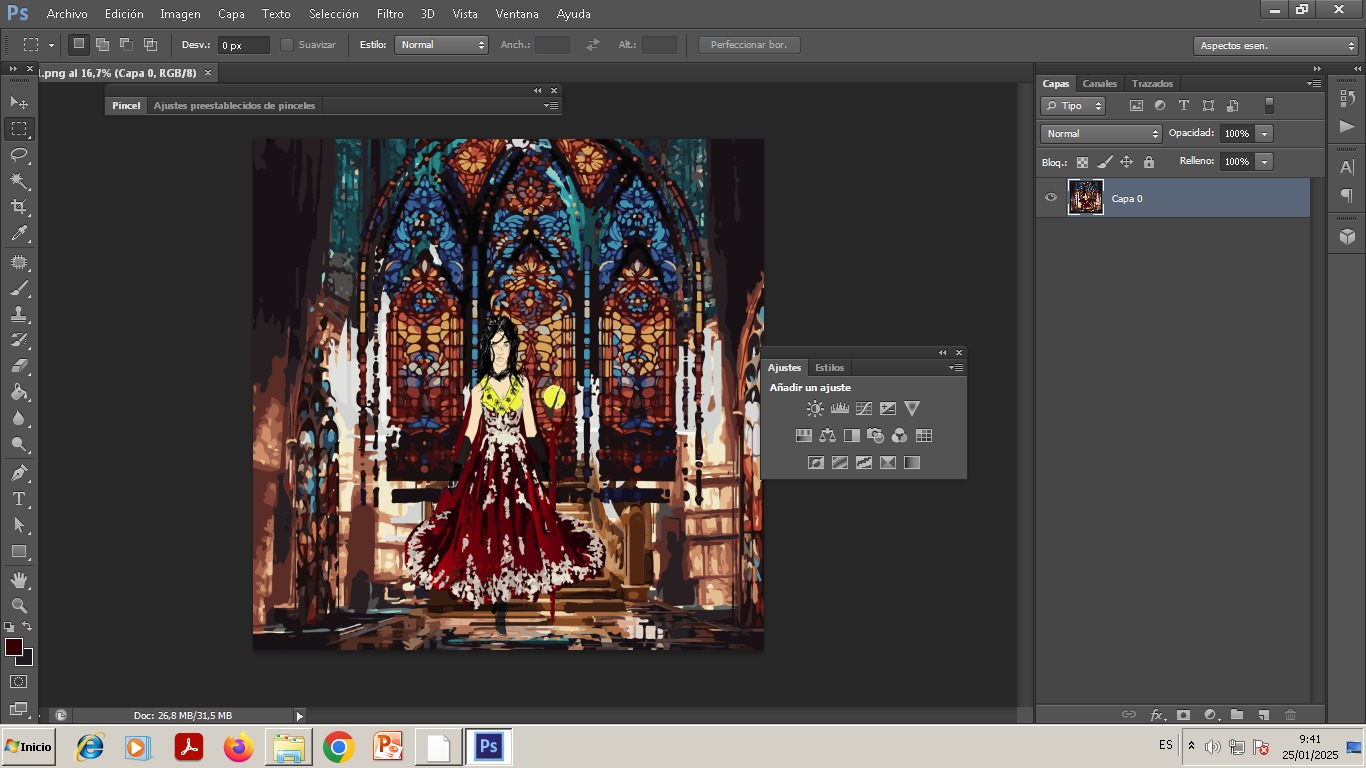Add a Curves adjustment
Image resolution: width=1366 pixels, height=768 pixels.
click(x=863, y=408)
